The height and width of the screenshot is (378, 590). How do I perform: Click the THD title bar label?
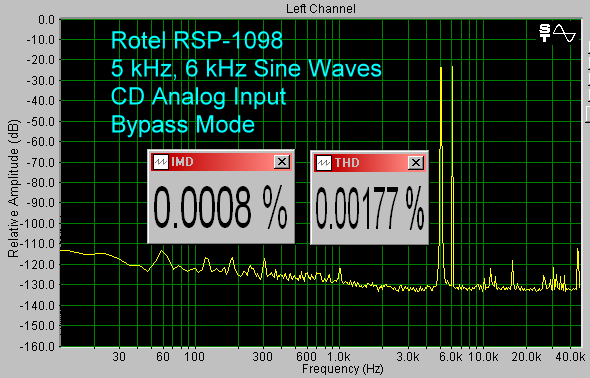tap(347, 163)
